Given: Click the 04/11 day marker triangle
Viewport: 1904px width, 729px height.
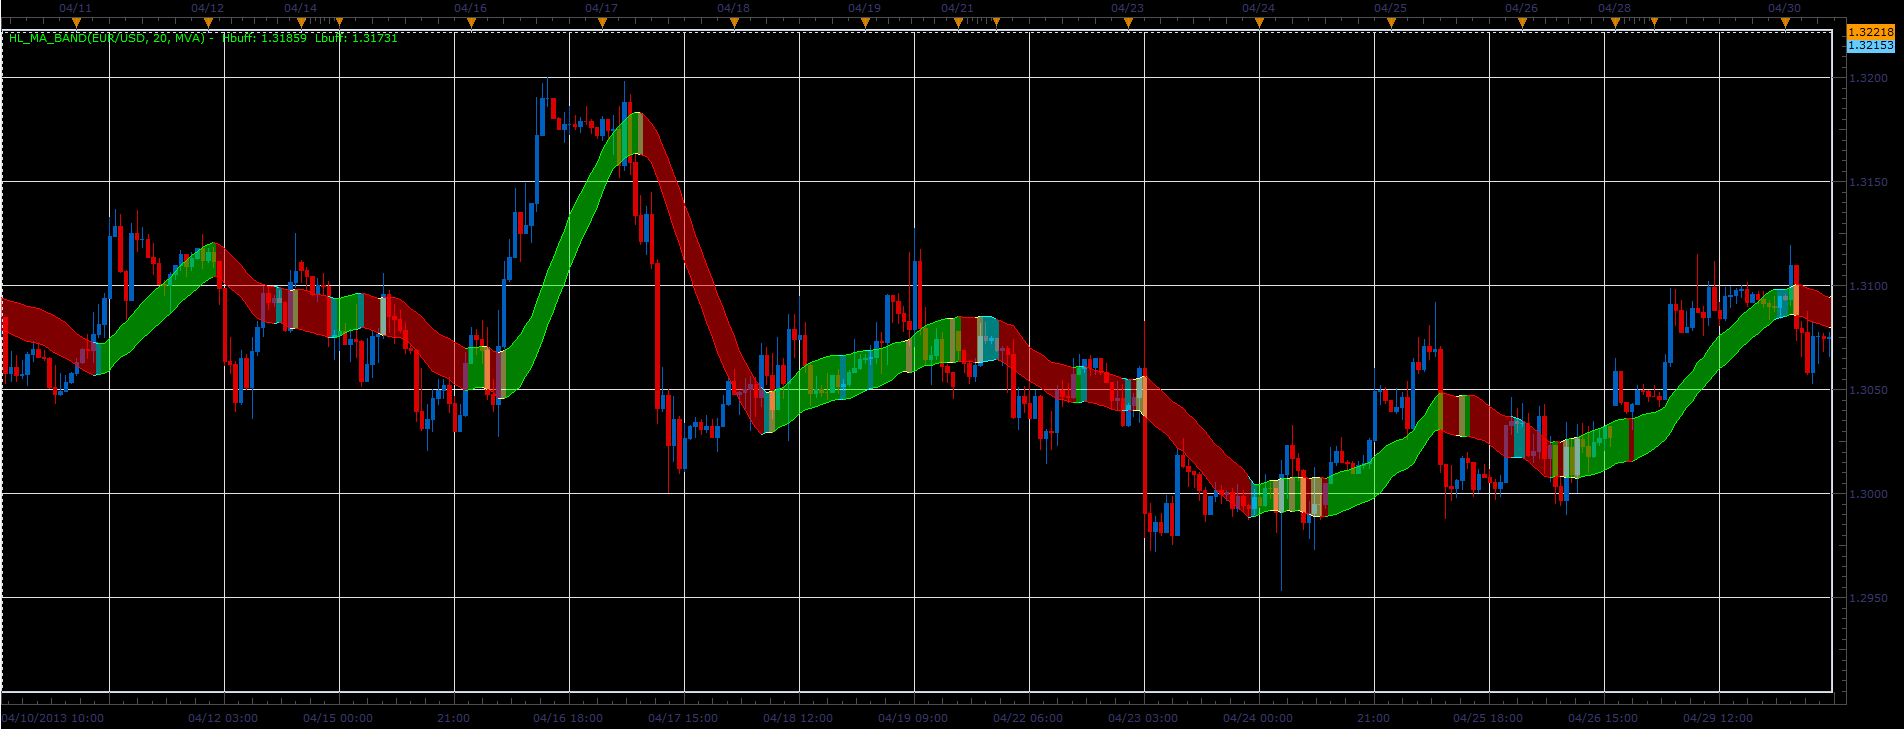Looking at the screenshot, I should [x=76, y=22].
